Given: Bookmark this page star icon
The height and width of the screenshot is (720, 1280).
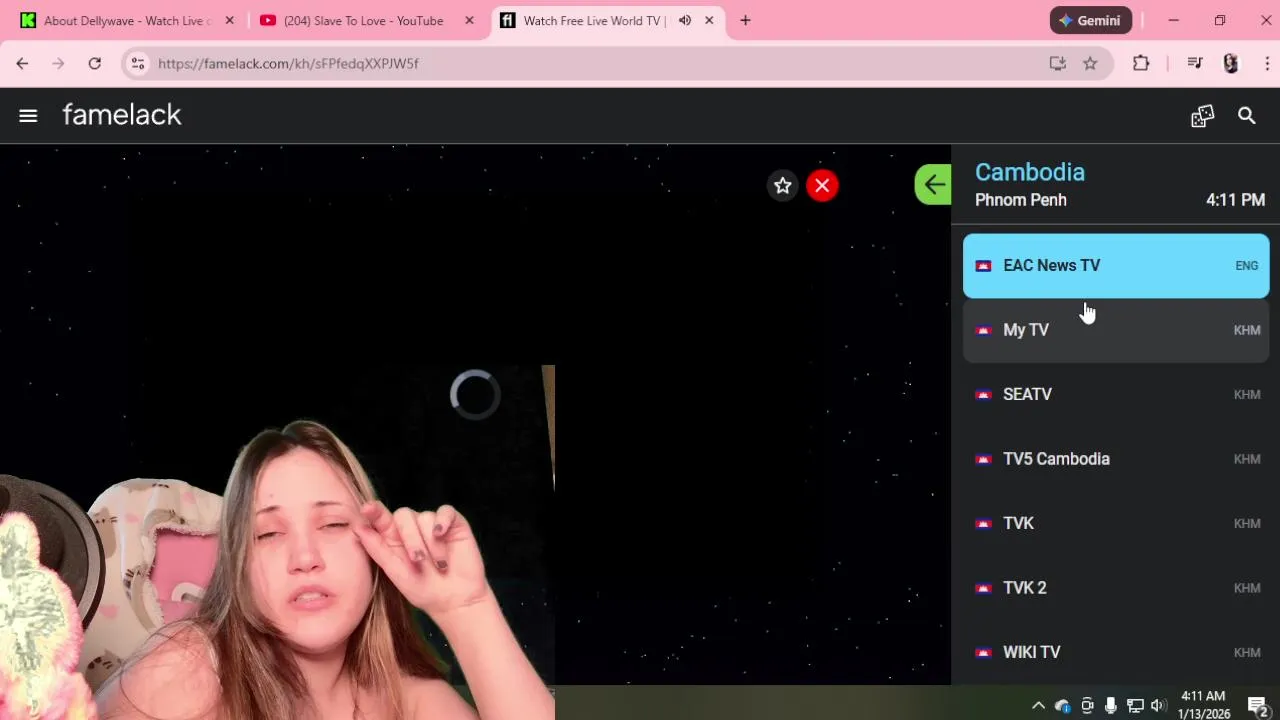Looking at the screenshot, I should coord(1090,63).
